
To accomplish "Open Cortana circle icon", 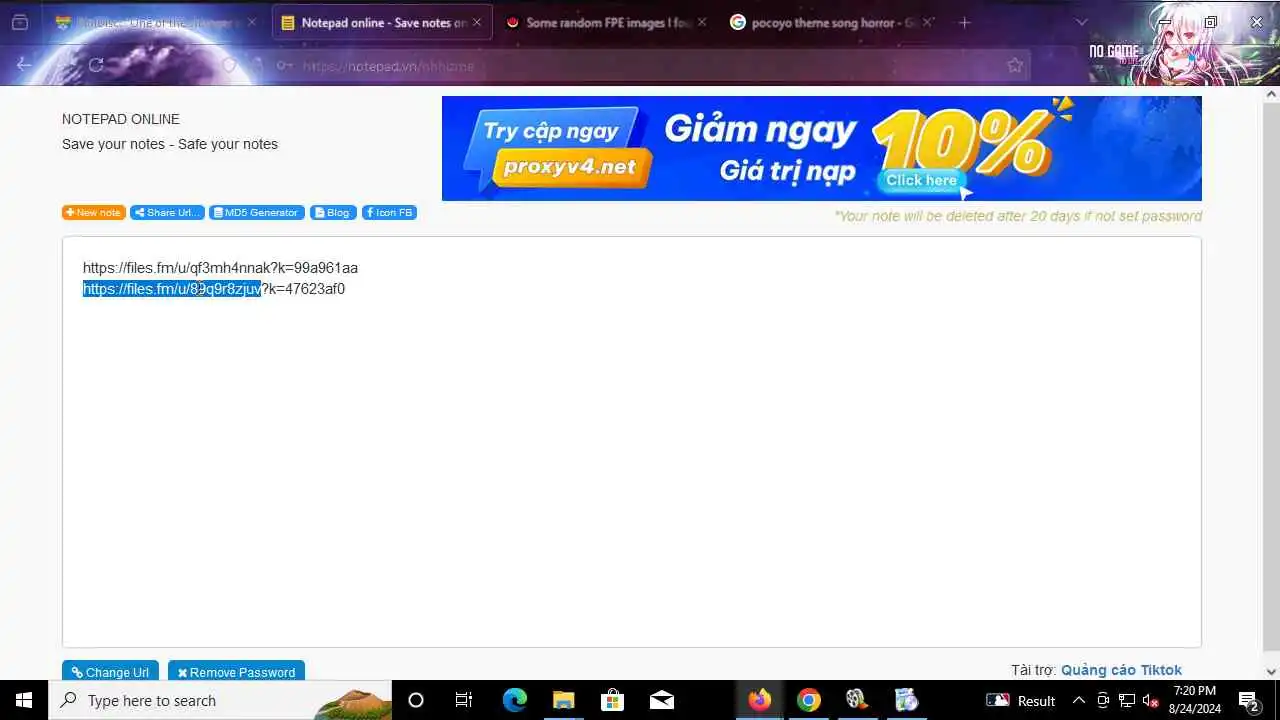I will (416, 700).
